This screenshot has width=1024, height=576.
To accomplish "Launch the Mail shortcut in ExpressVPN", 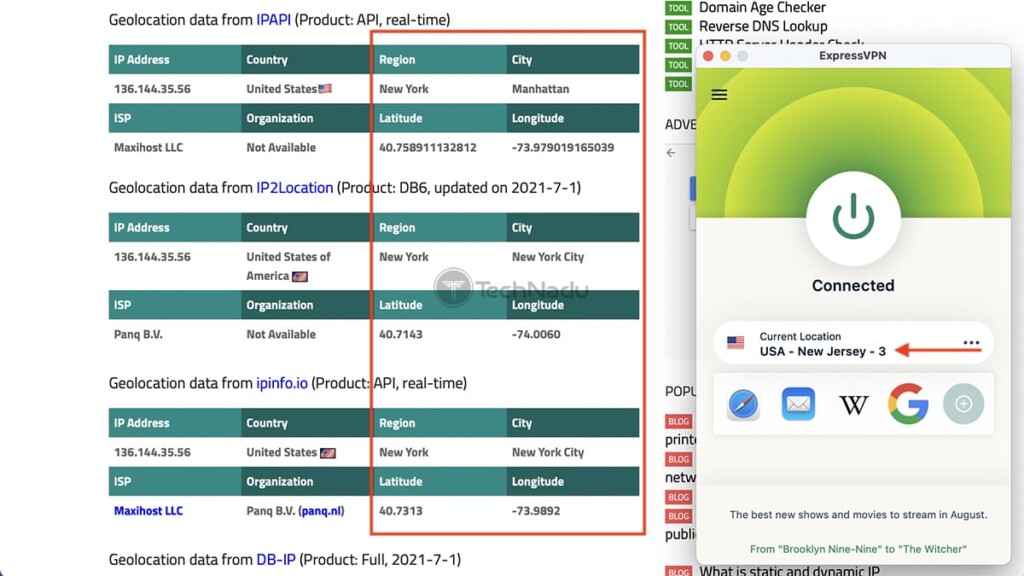I will (x=798, y=404).
